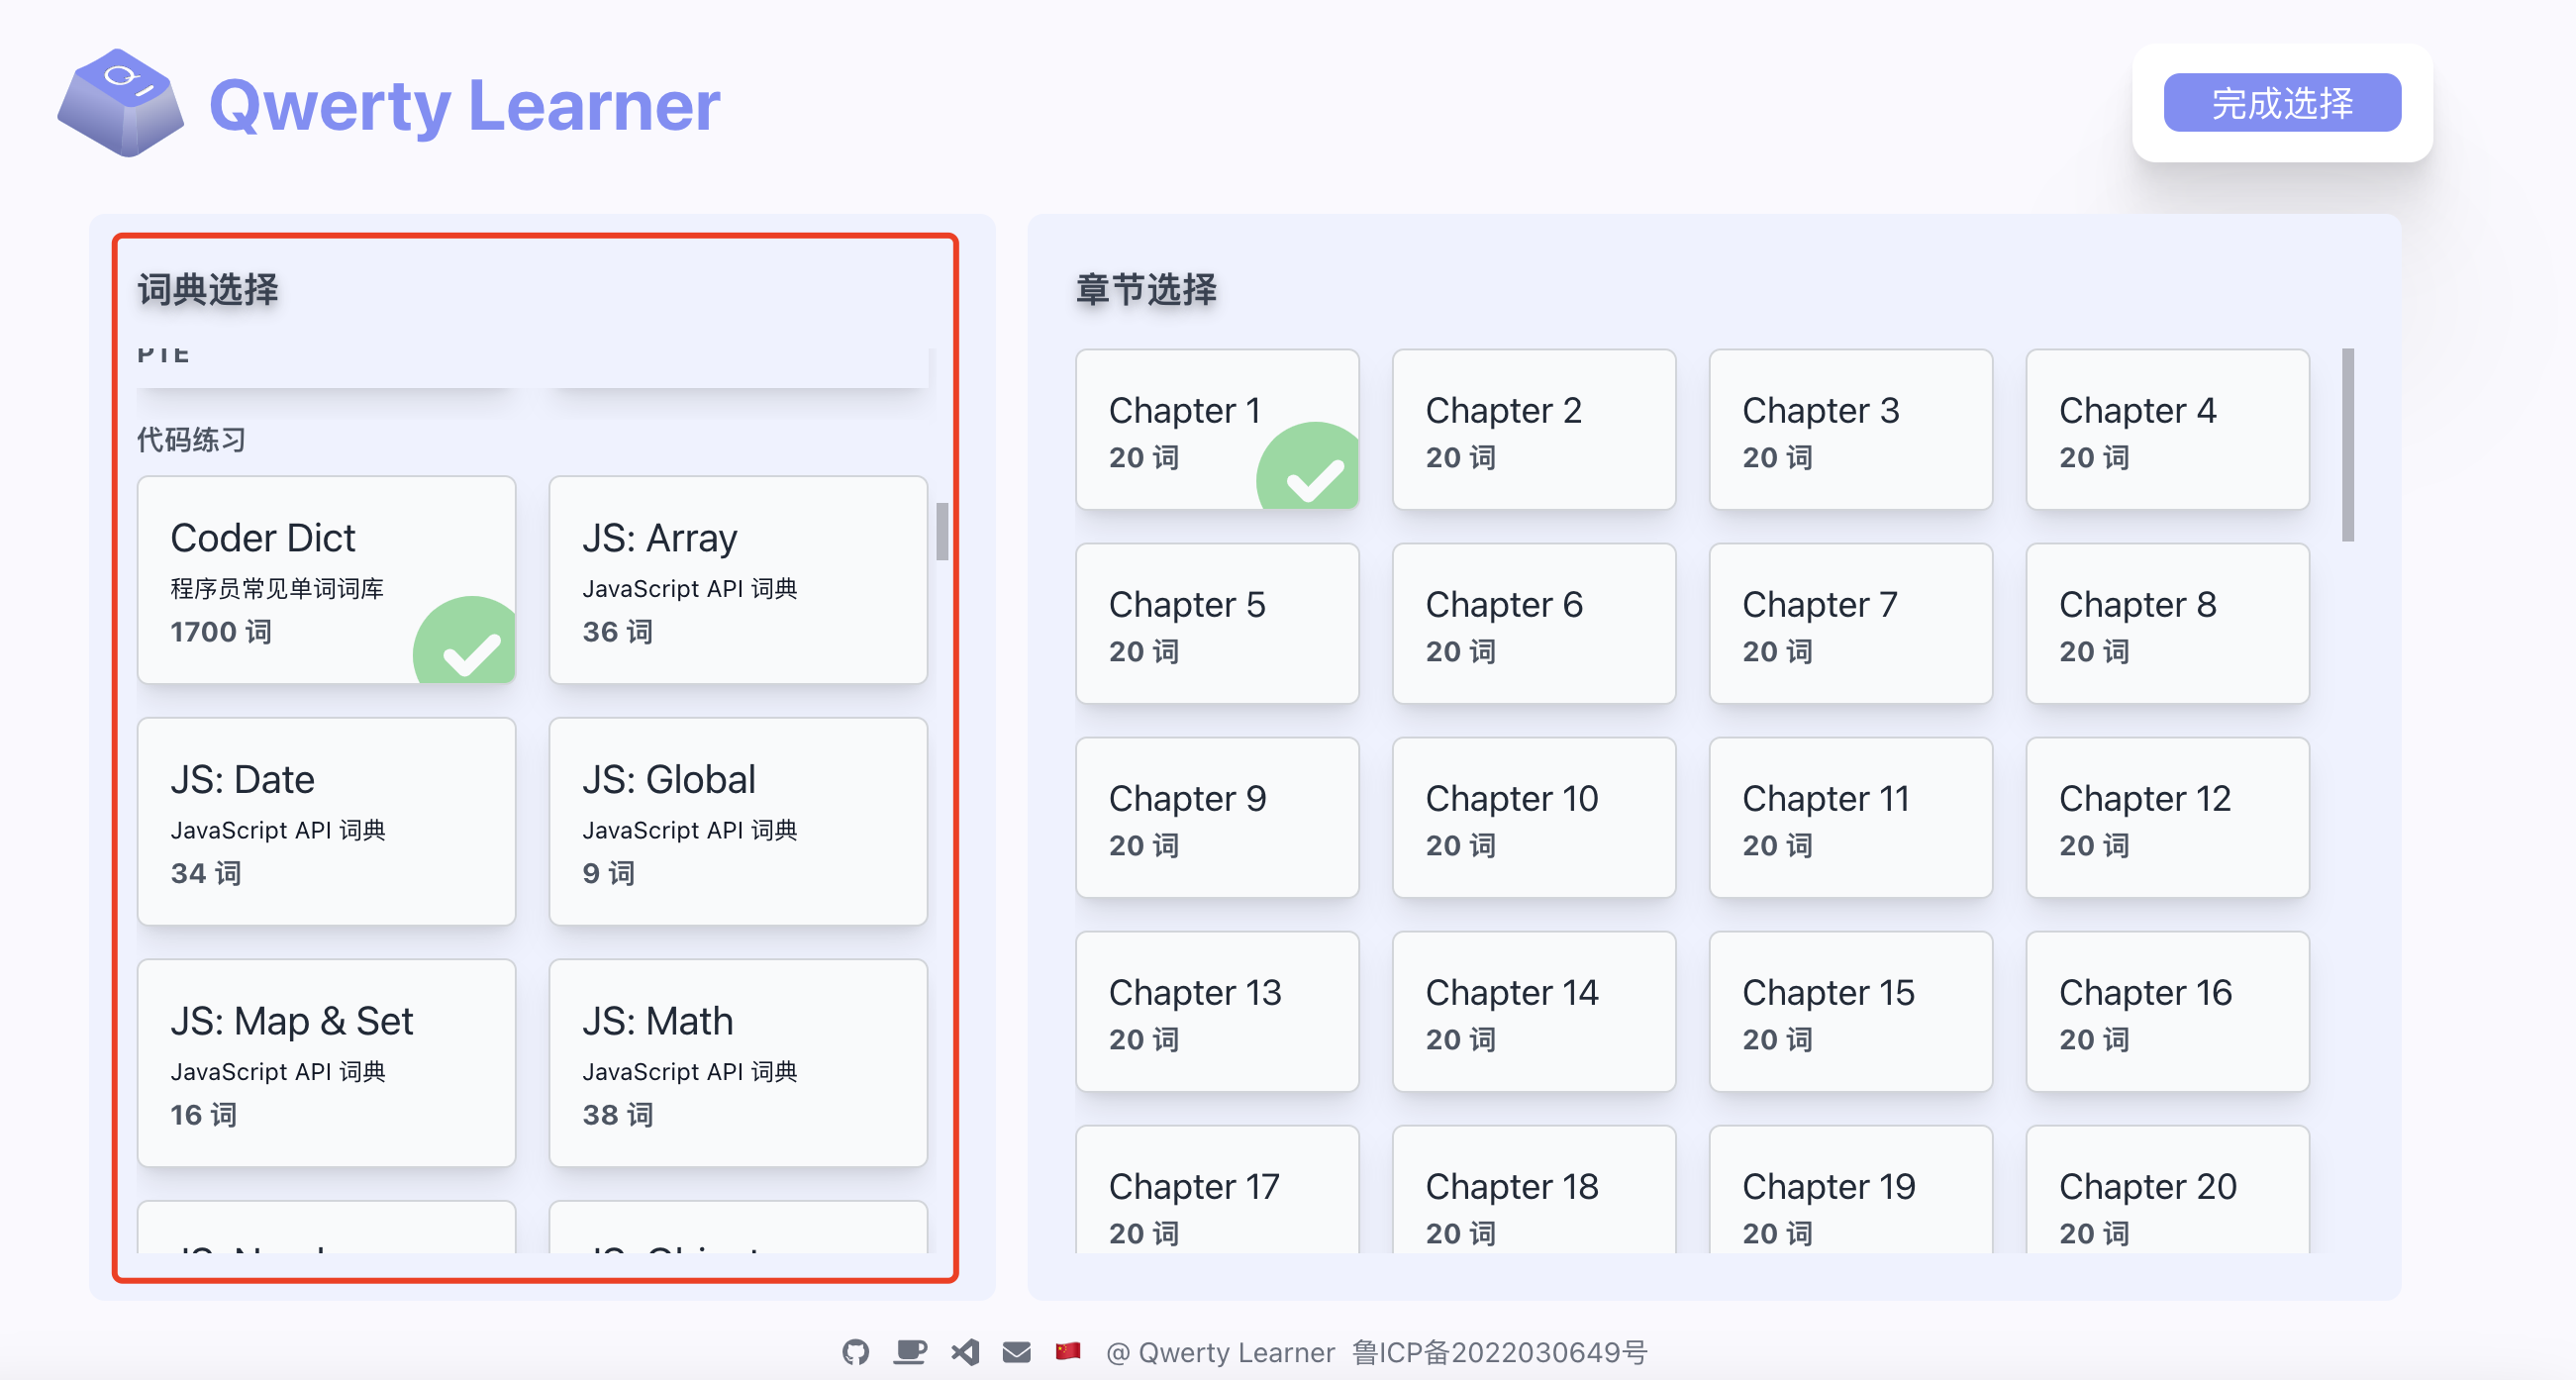Open the 鲁ICP备2022030649号 link
The height and width of the screenshot is (1380, 2576).
tap(1499, 1352)
